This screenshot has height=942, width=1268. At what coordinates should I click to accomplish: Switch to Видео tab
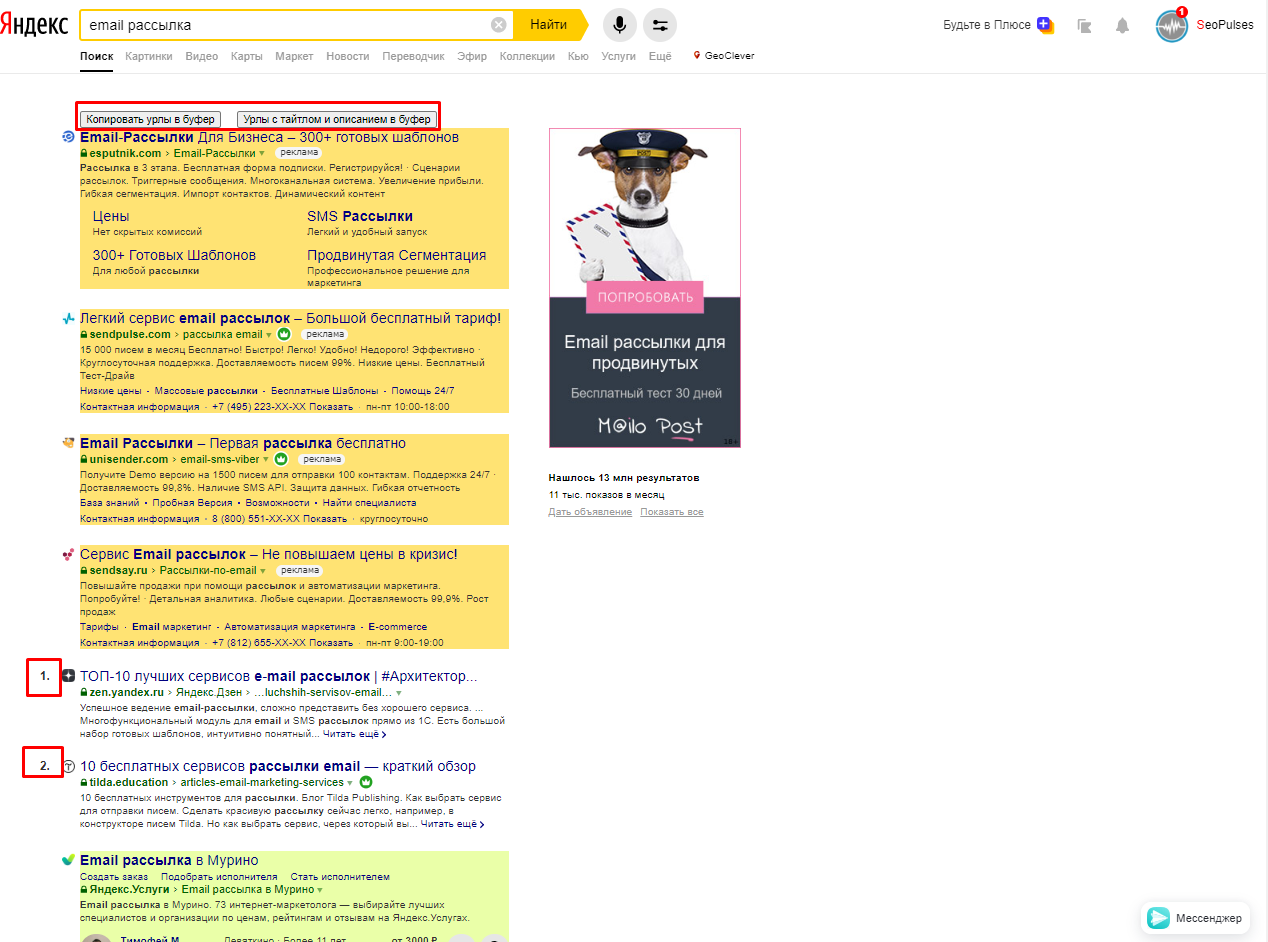click(202, 56)
